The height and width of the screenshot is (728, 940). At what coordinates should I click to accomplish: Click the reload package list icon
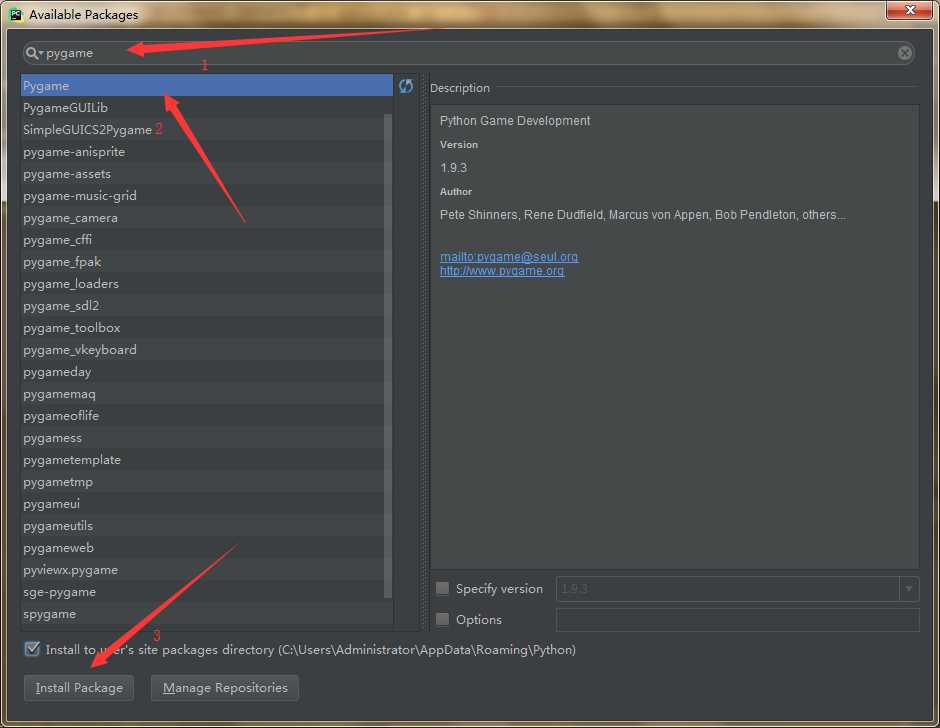coord(406,86)
